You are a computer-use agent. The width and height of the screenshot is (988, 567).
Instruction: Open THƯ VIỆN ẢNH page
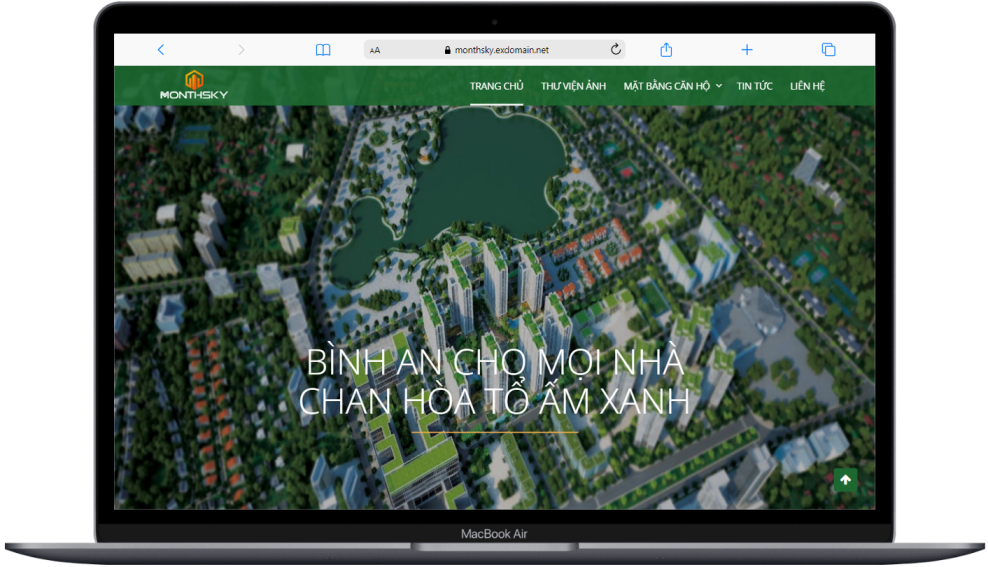[x=573, y=86]
